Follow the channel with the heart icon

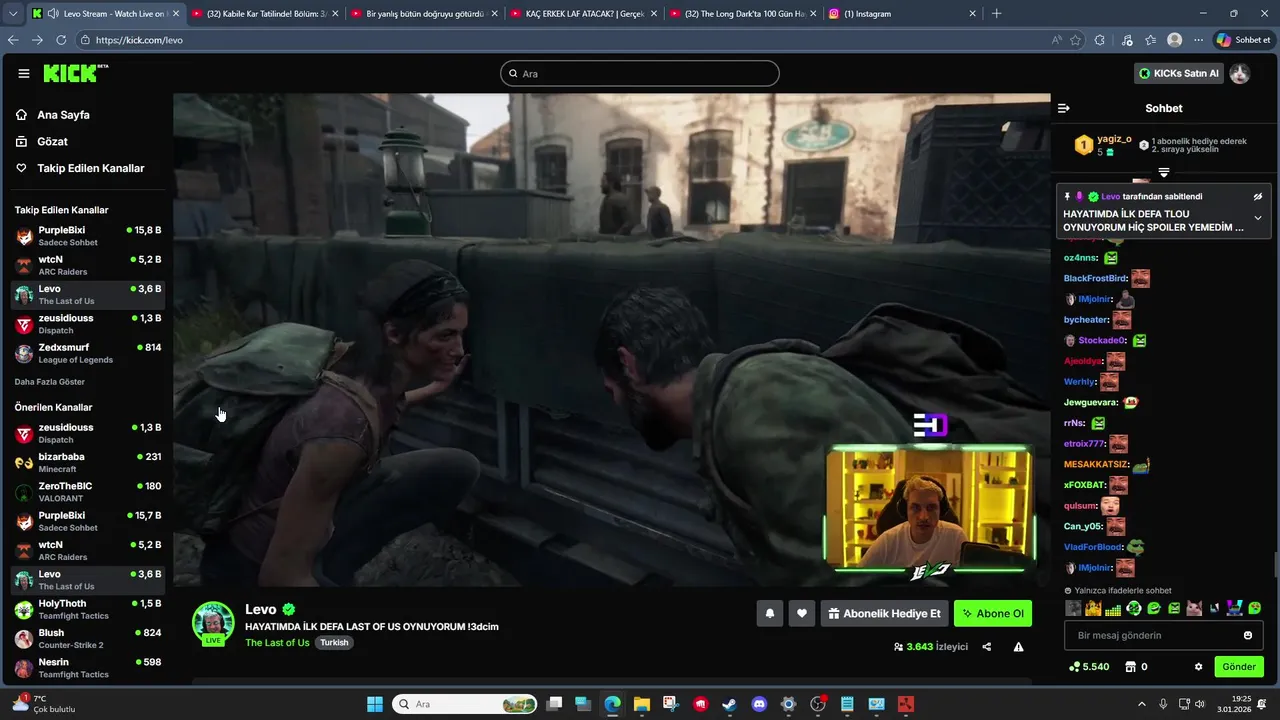coord(801,614)
